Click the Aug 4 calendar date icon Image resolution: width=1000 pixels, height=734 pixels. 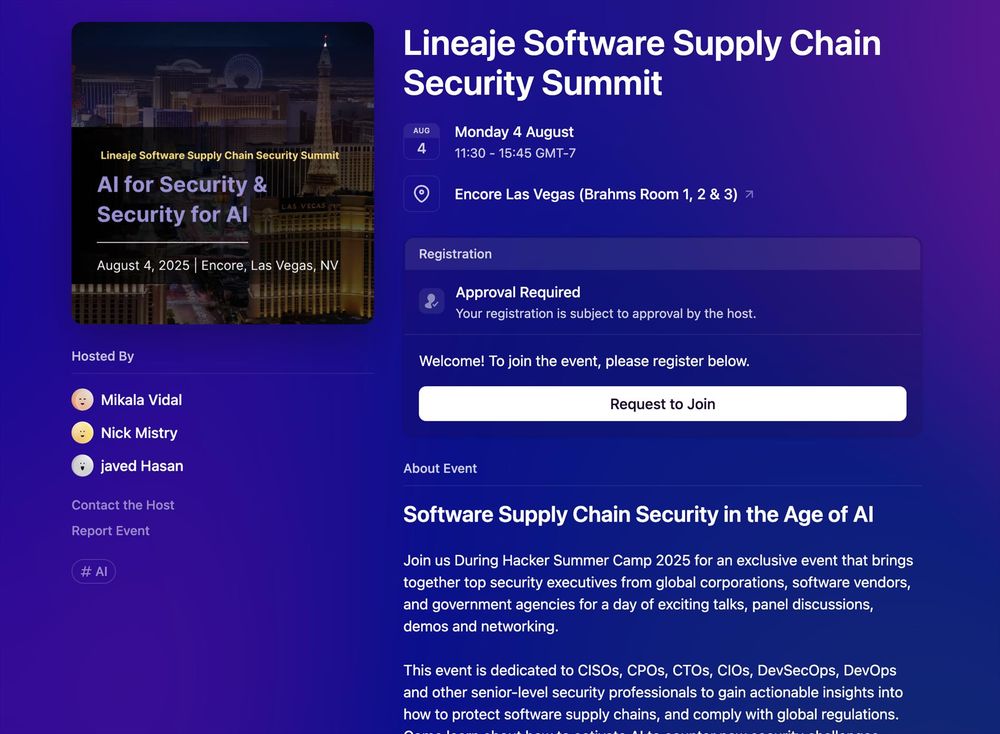pos(422,142)
